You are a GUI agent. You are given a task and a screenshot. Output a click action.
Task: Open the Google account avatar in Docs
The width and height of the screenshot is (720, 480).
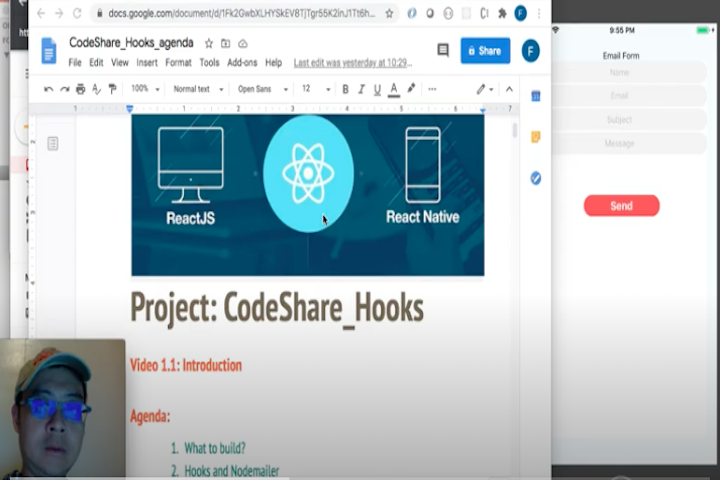pyautogui.click(x=530, y=51)
